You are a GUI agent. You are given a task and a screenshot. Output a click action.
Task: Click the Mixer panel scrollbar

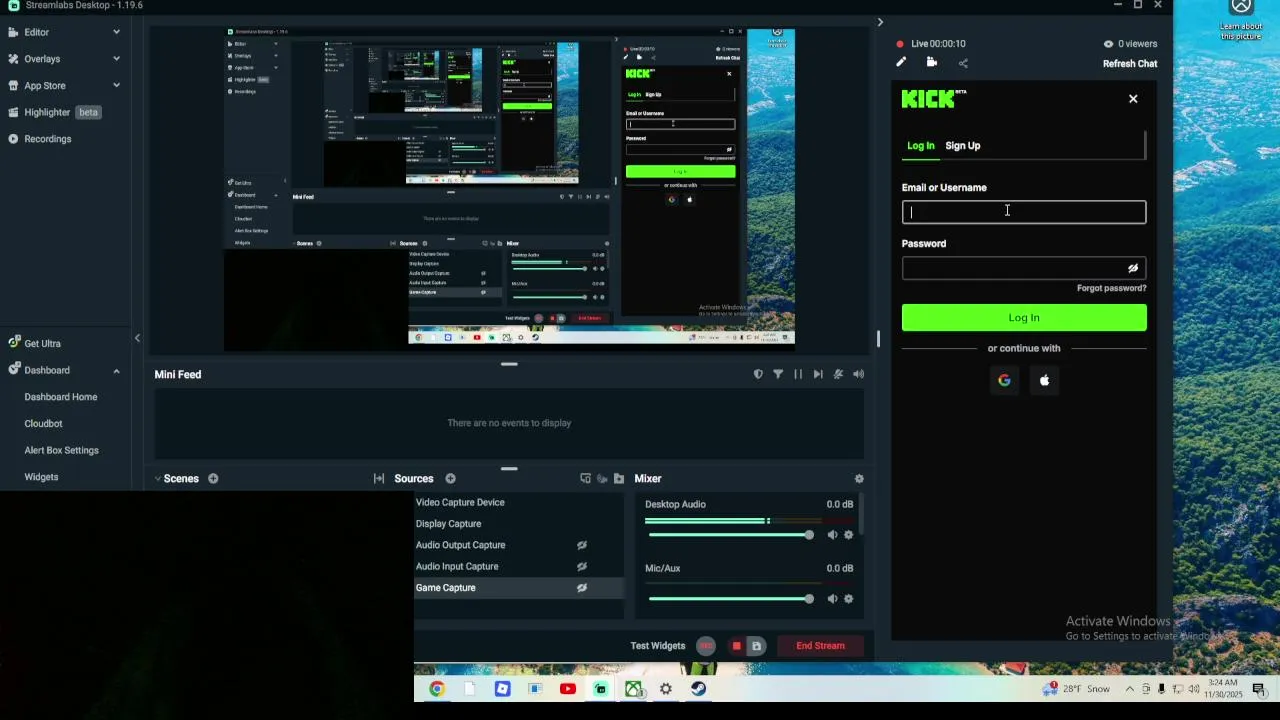click(x=861, y=514)
